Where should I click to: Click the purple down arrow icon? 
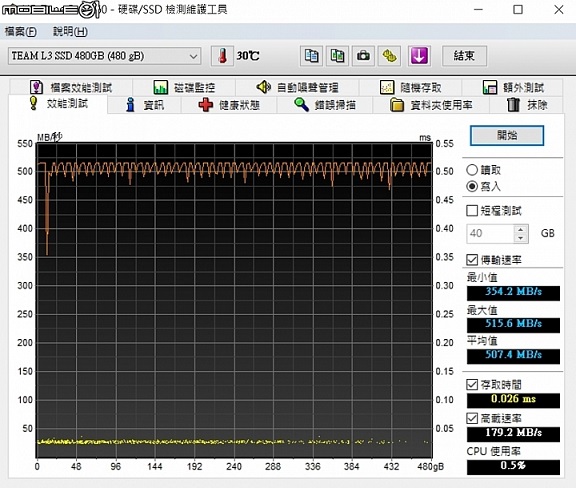(x=419, y=56)
